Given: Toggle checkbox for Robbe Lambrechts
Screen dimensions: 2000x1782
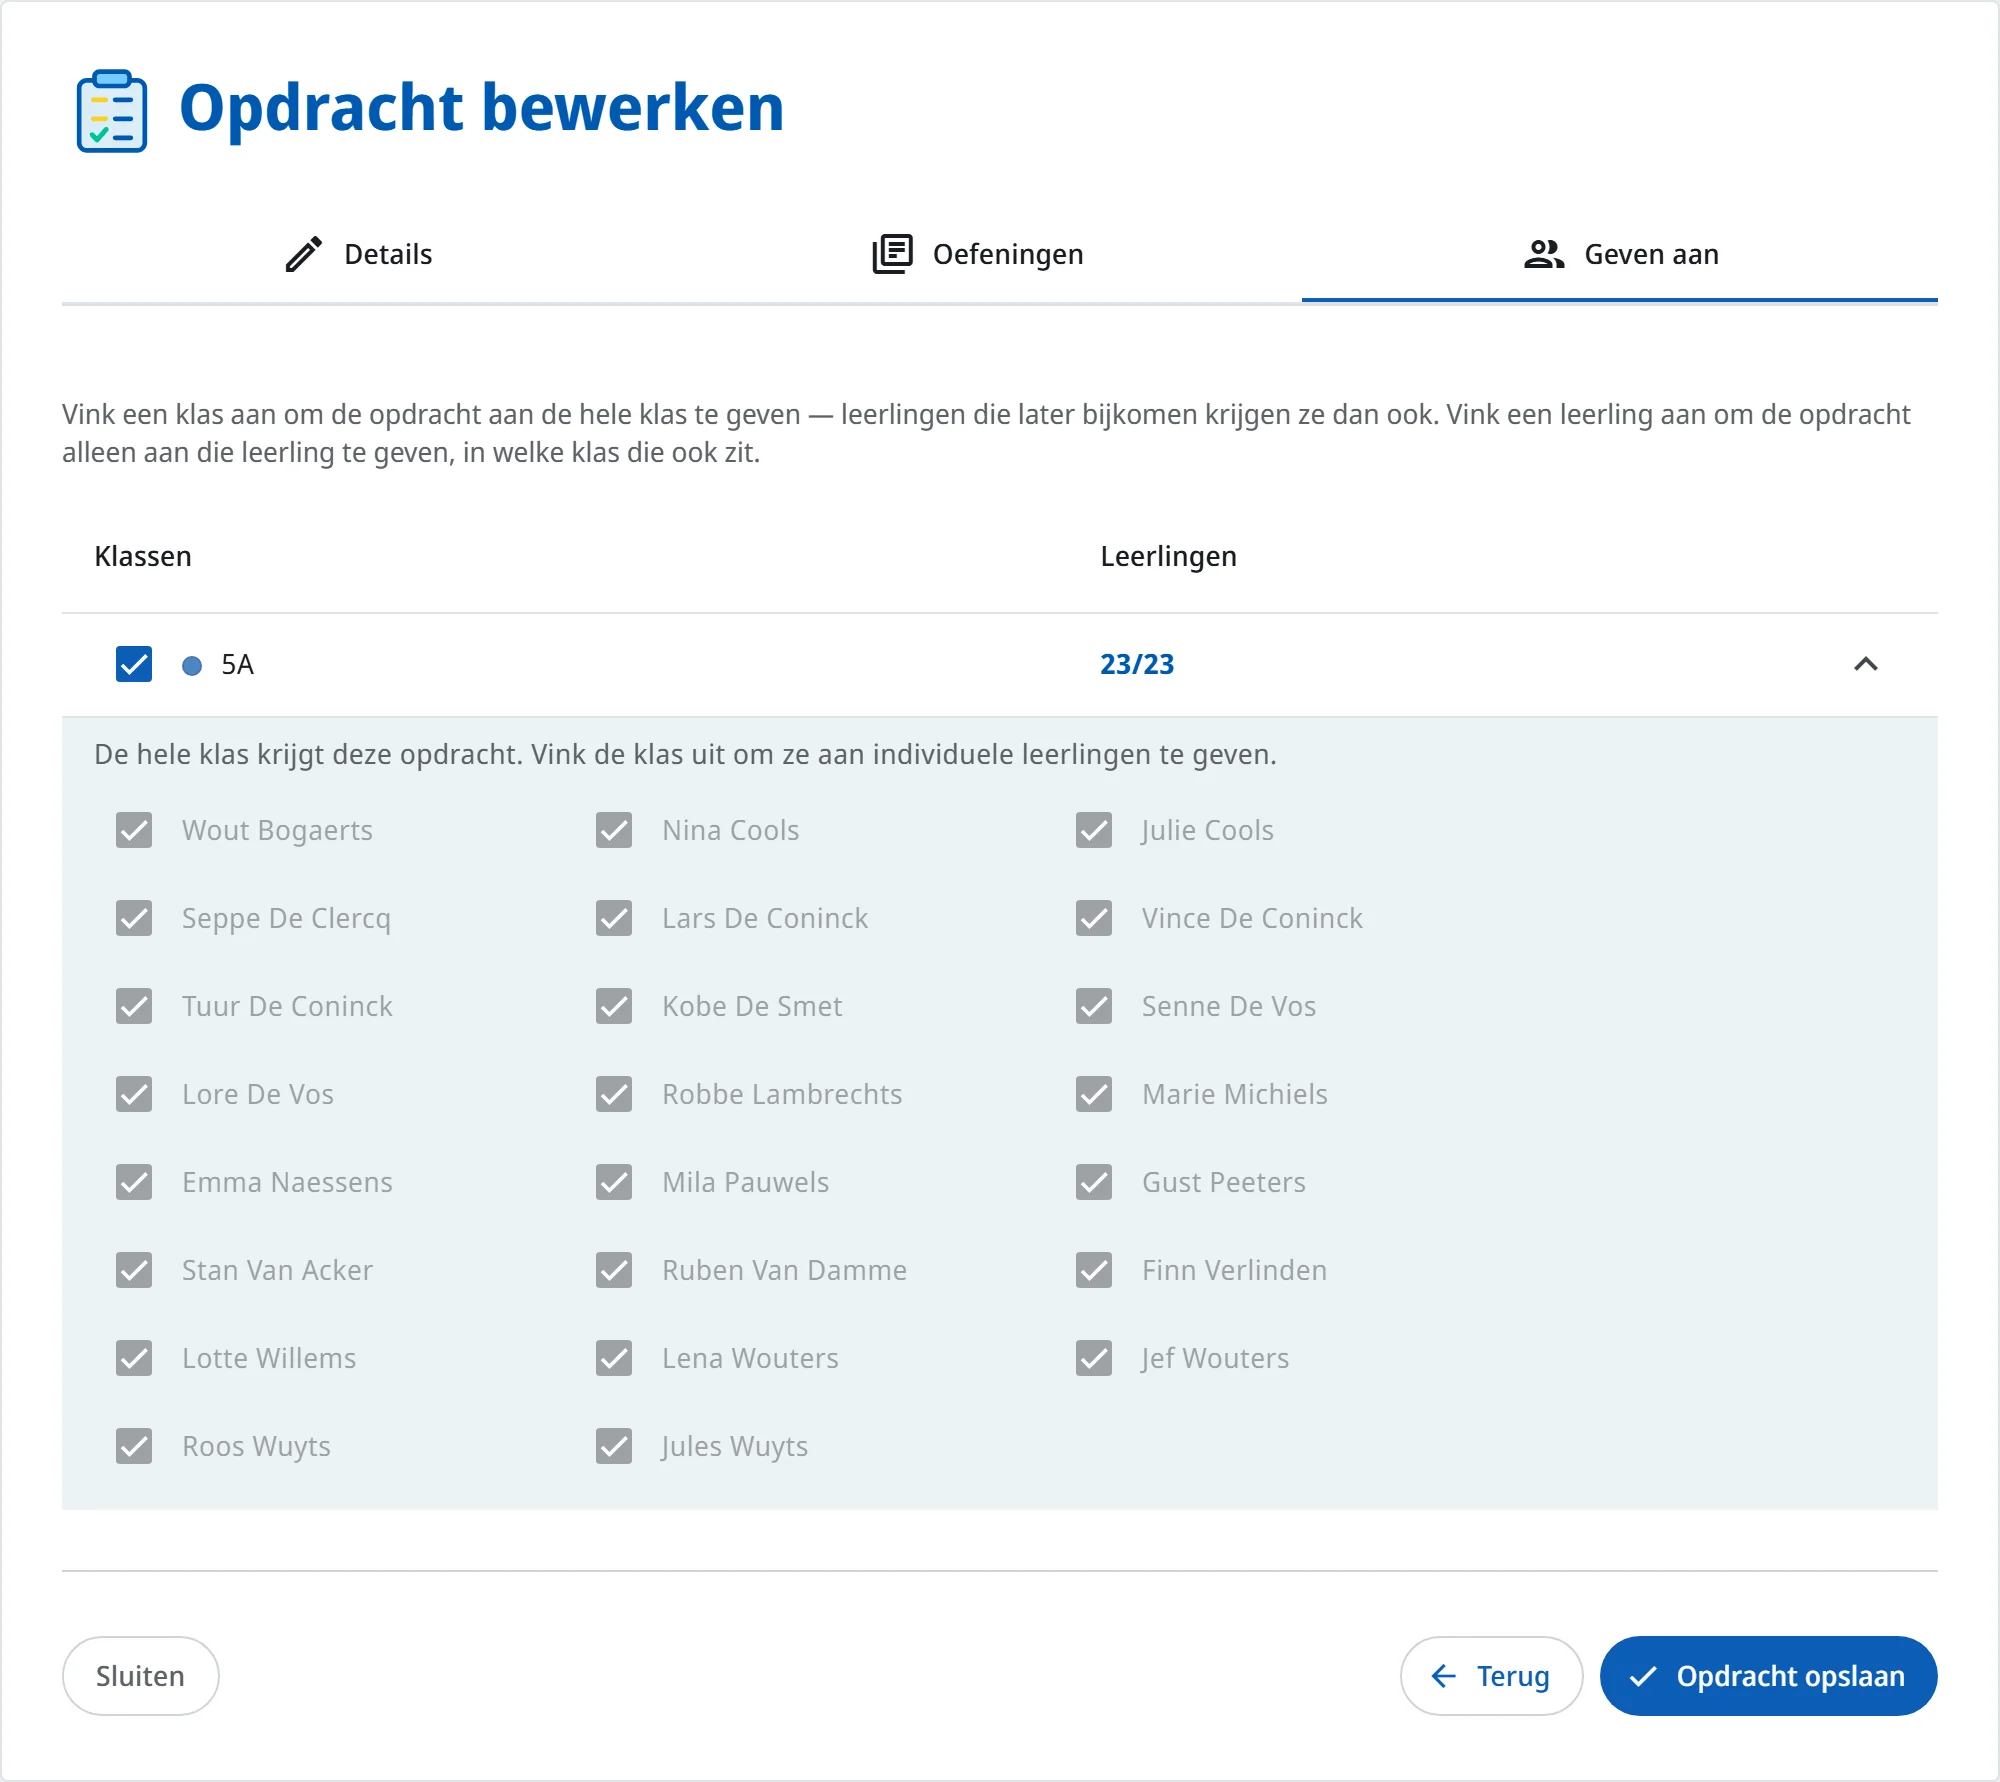Looking at the screenshot, I should [614, 1094].
